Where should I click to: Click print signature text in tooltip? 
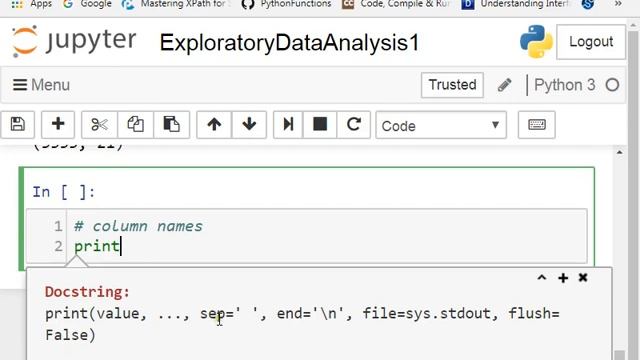[302, 324]
